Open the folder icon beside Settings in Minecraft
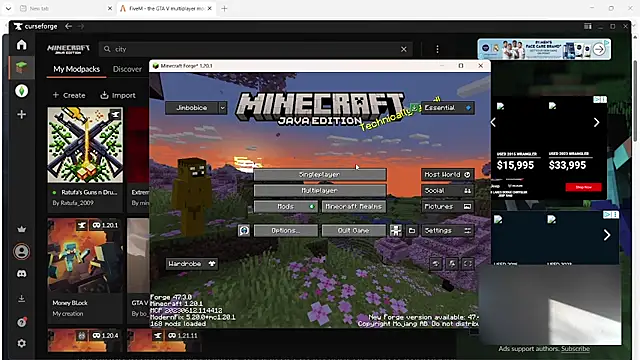 pyautogui.click(x=412, y=231)
